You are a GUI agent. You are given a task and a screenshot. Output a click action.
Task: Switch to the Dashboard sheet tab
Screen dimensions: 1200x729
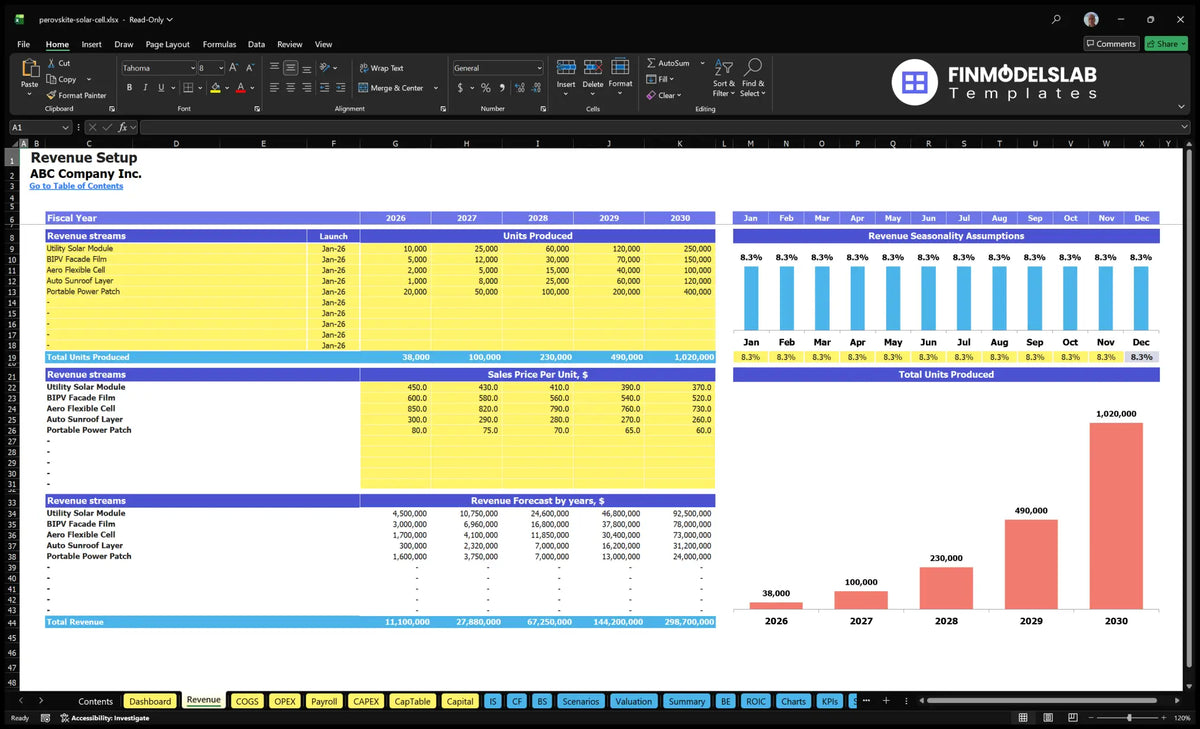click(x=151, y=701)
